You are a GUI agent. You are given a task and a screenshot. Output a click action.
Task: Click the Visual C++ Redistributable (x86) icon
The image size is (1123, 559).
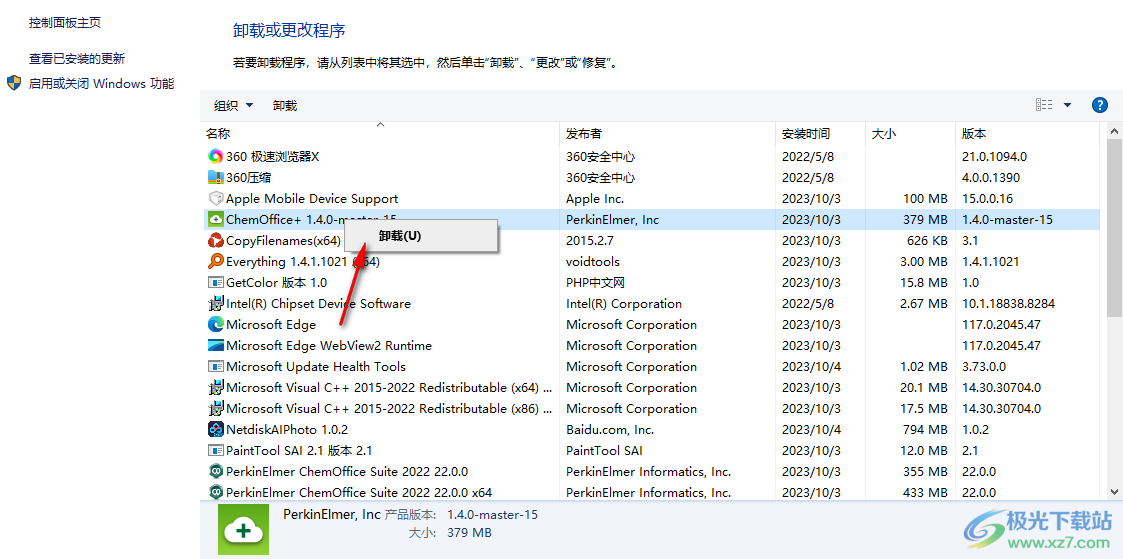(216, 409)
